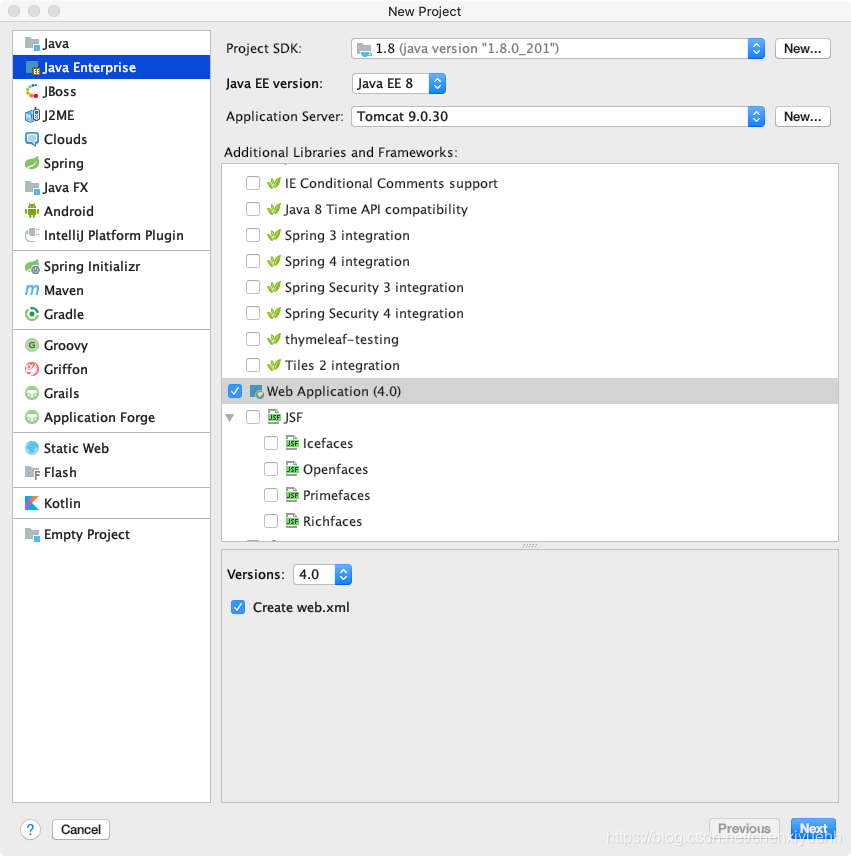The image size is (851, 856).
Task: Enable the JSF framework checkbox
Action: [x=253, y=418]
